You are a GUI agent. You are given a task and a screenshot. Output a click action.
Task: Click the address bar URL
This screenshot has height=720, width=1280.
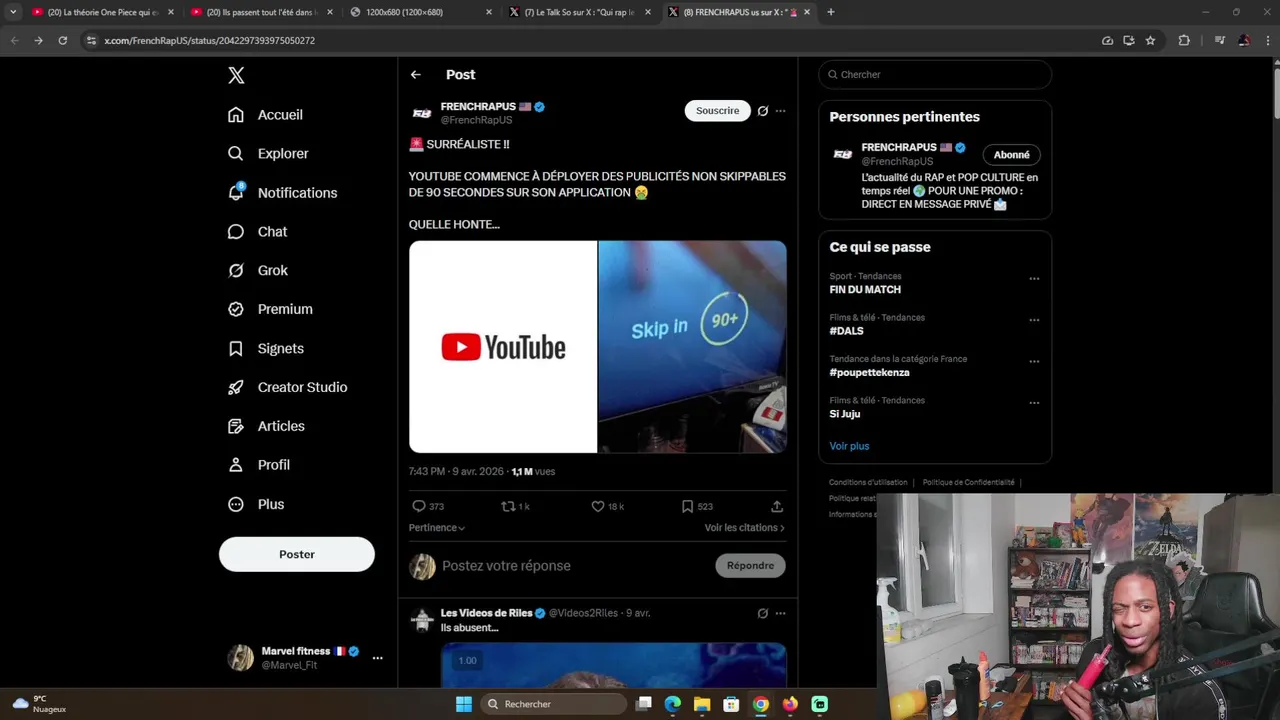(x=210, y=41)
